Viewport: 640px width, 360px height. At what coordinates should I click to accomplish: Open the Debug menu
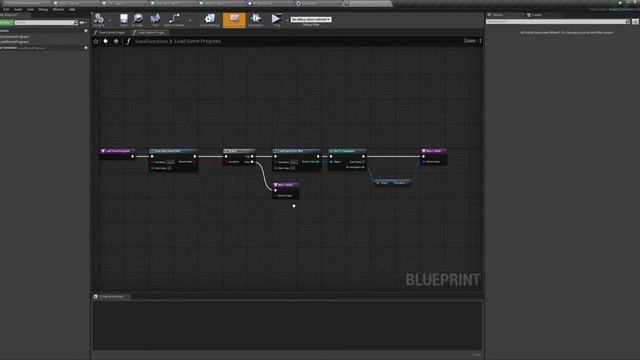click(43, 9)
